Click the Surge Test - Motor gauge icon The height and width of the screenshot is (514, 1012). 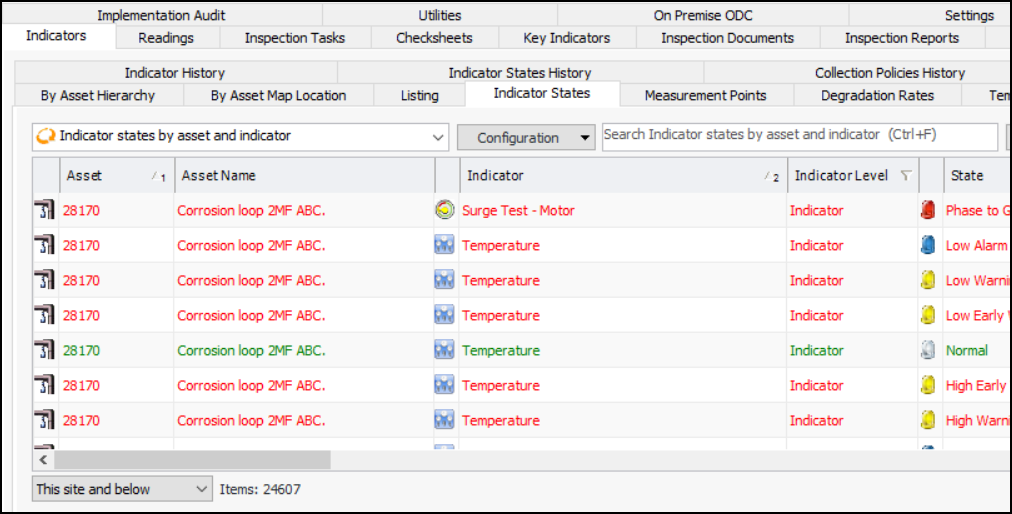click(445, 211)
